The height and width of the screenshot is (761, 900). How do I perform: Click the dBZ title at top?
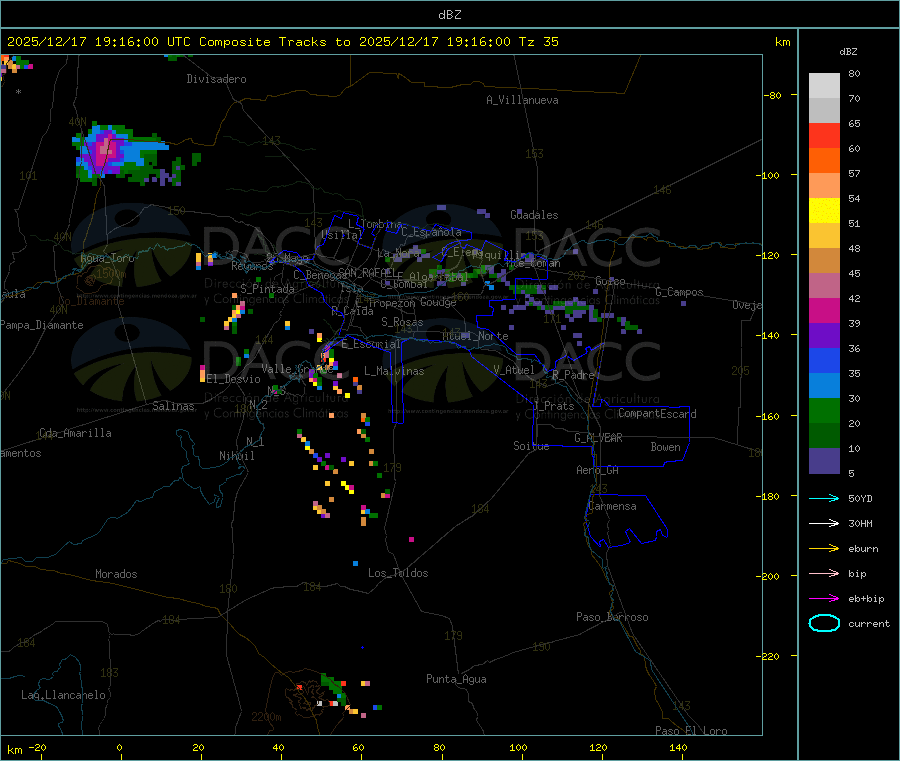click(449, 14)
